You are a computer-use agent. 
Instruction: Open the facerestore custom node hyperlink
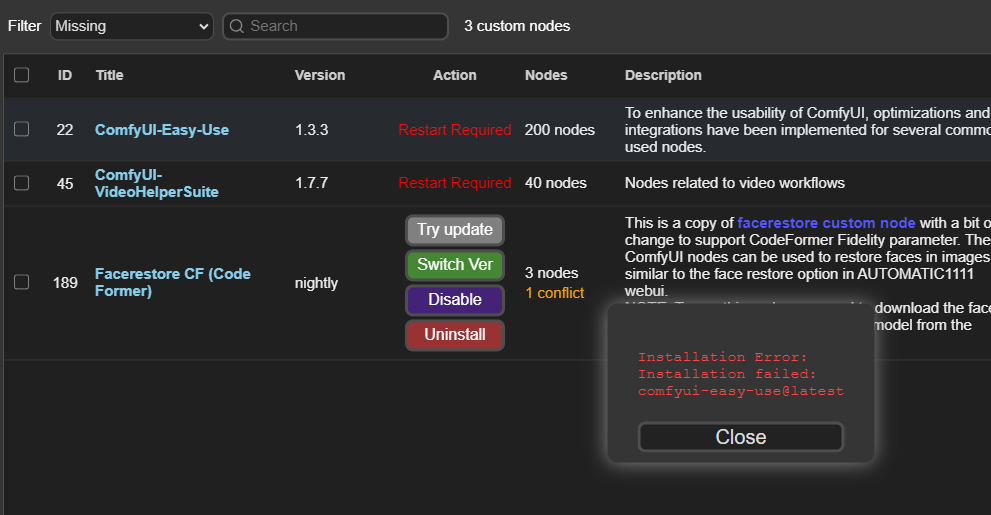[826, 223]
